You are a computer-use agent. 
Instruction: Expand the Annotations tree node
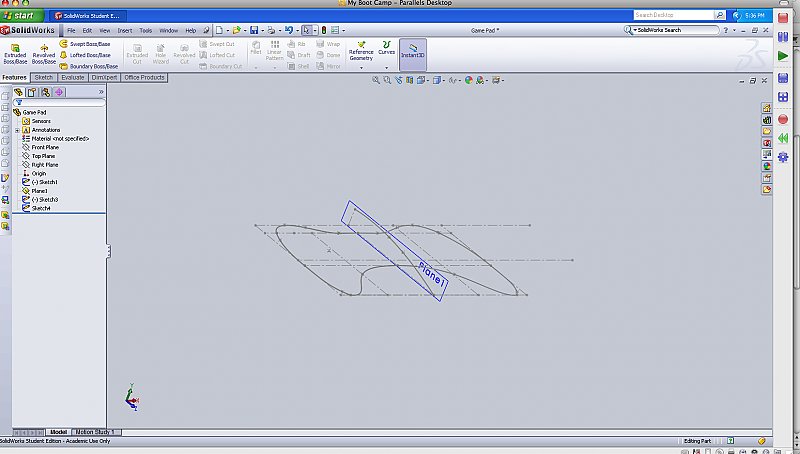click(17, 130)
